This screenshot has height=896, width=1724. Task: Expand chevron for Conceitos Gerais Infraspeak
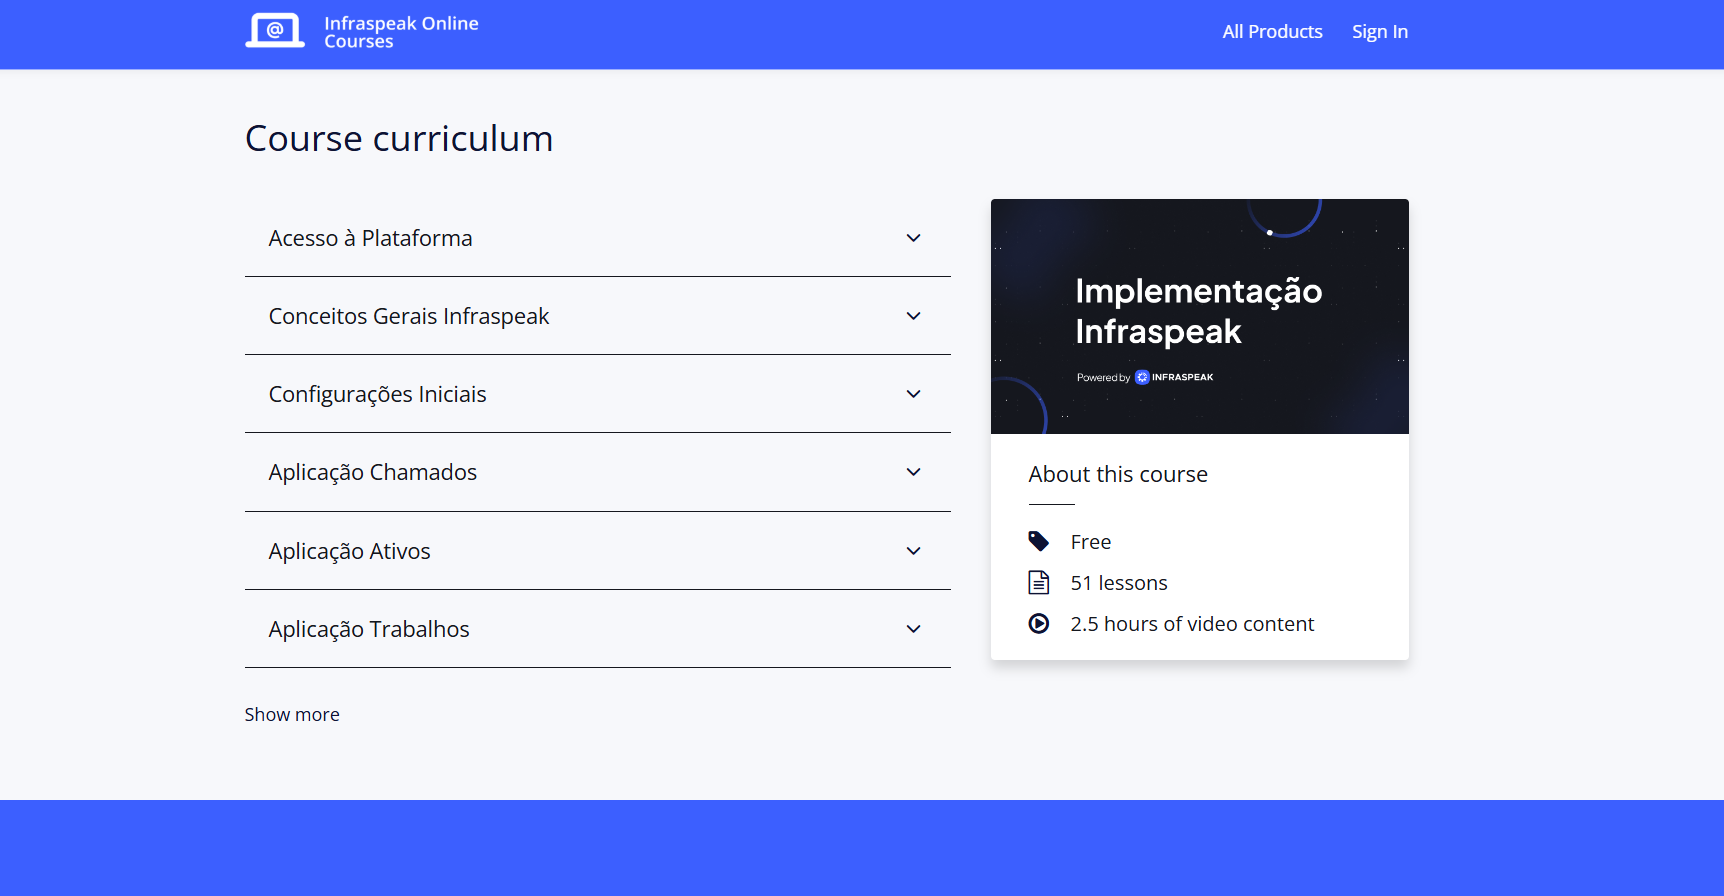point(913,316)
